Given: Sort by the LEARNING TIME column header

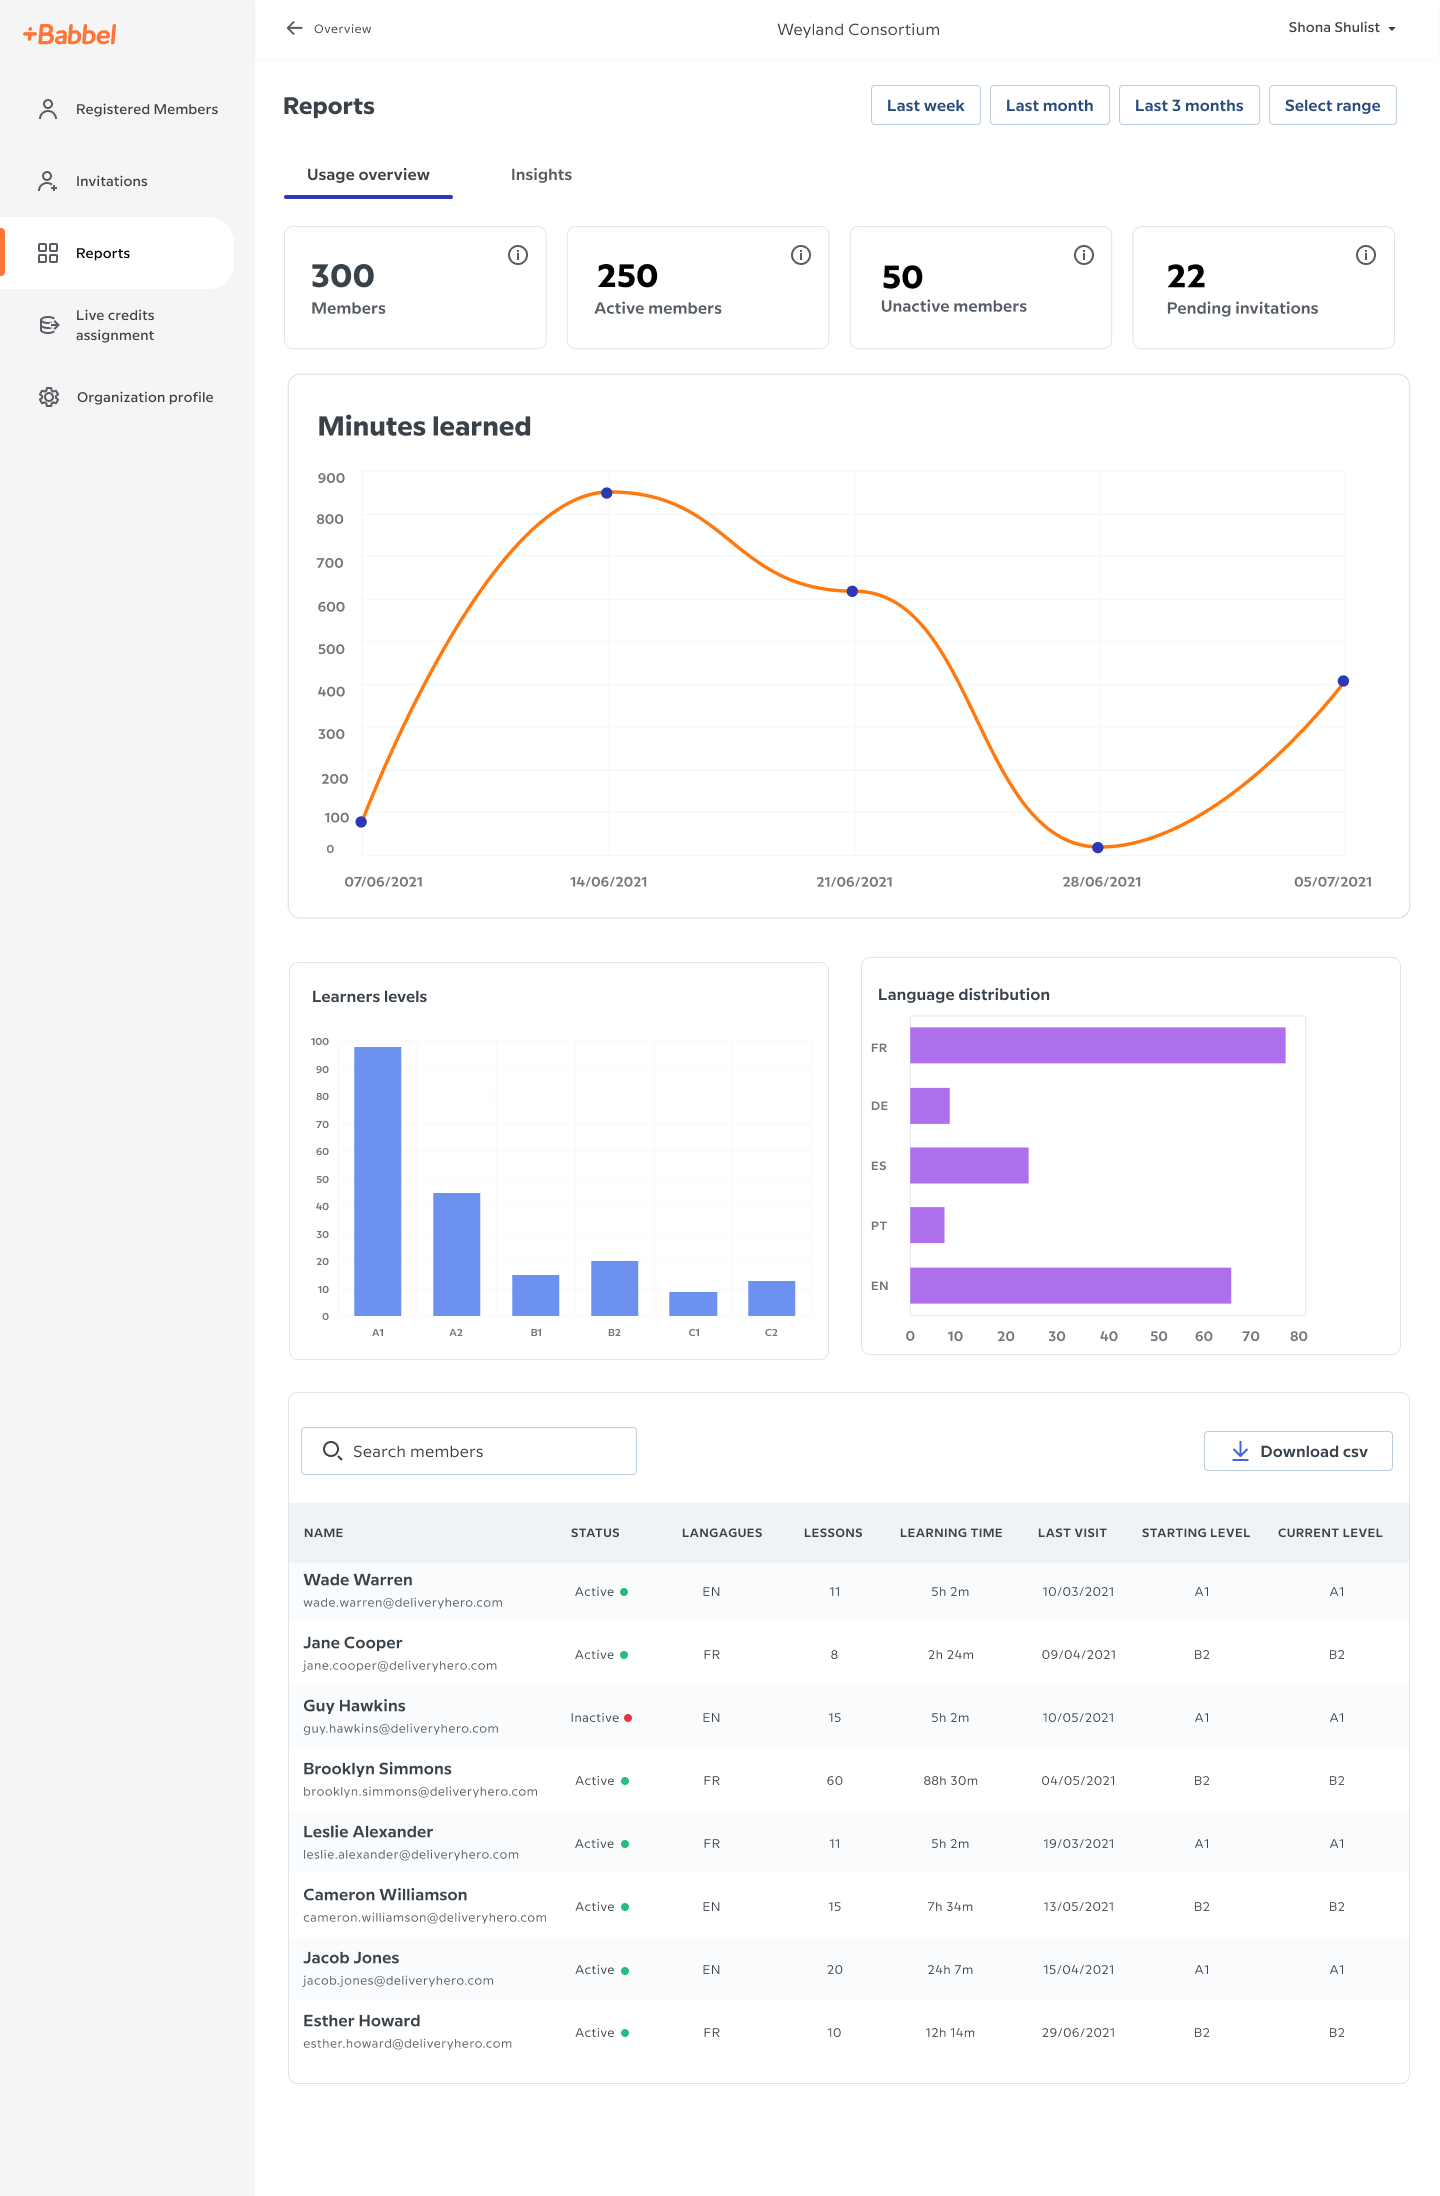Looking at the screenshot, I should coord(950,1533).
